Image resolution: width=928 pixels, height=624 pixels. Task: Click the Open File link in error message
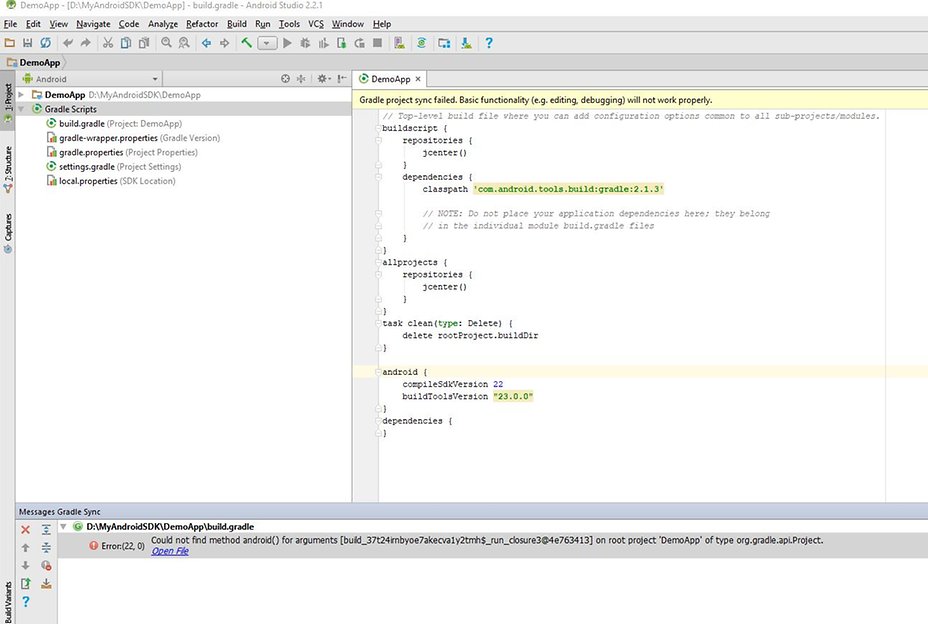pos(170,551)
